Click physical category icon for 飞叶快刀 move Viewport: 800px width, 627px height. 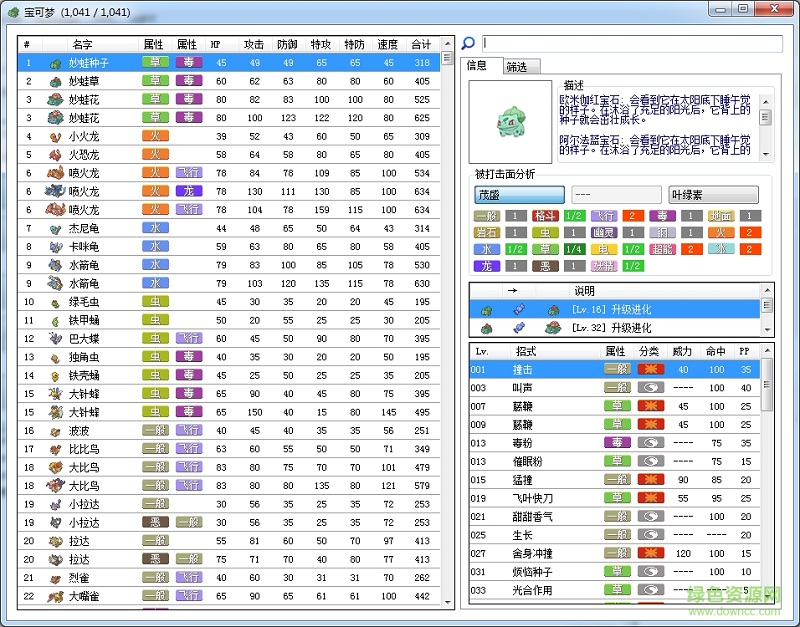(x=650, y=497)
